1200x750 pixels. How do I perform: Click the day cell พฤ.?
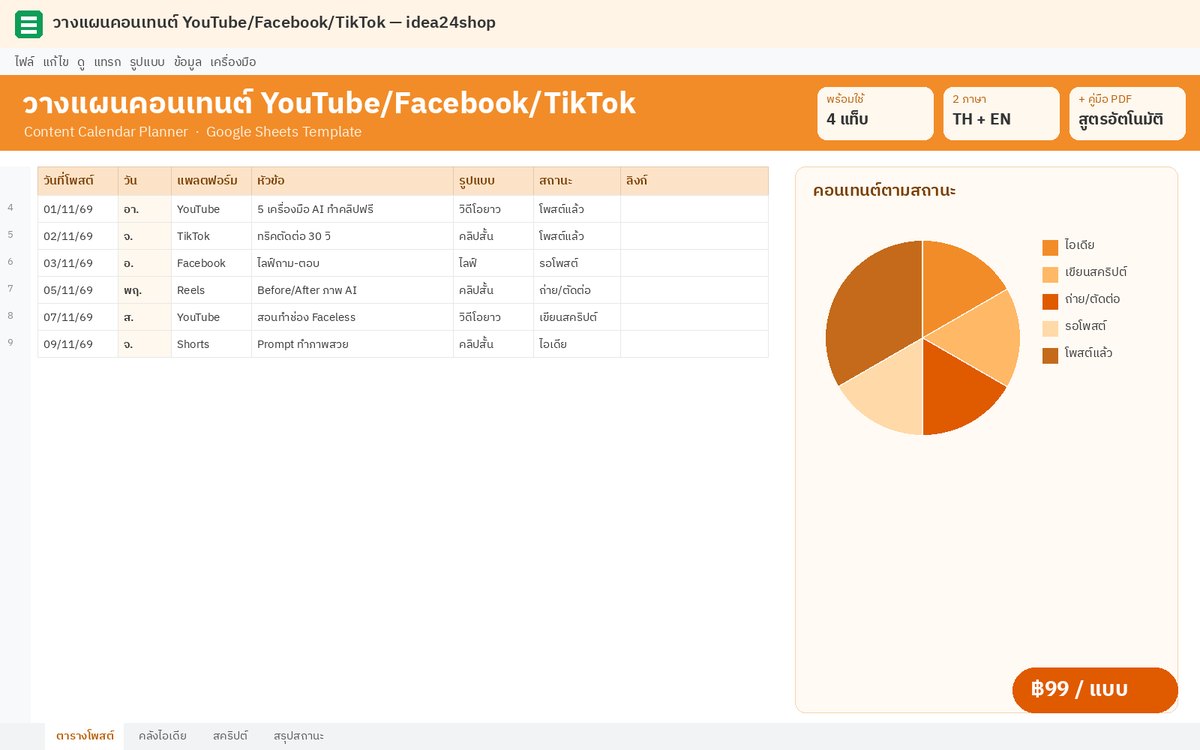(145, 290)
